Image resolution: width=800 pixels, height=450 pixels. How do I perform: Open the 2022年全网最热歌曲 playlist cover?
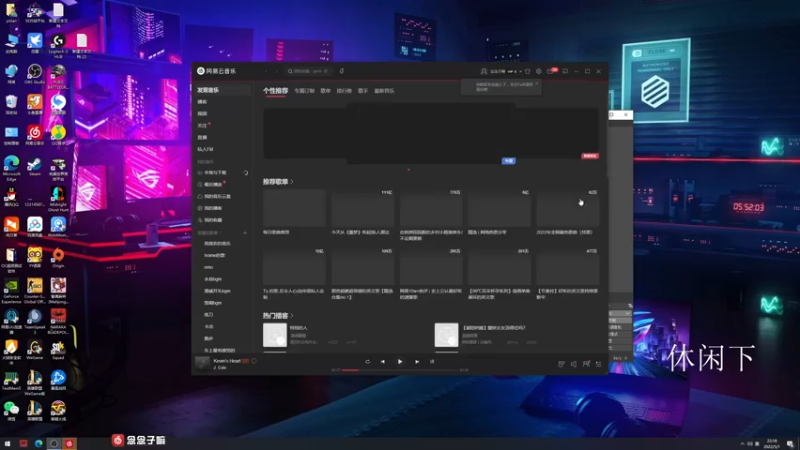[x=567, y=208]
